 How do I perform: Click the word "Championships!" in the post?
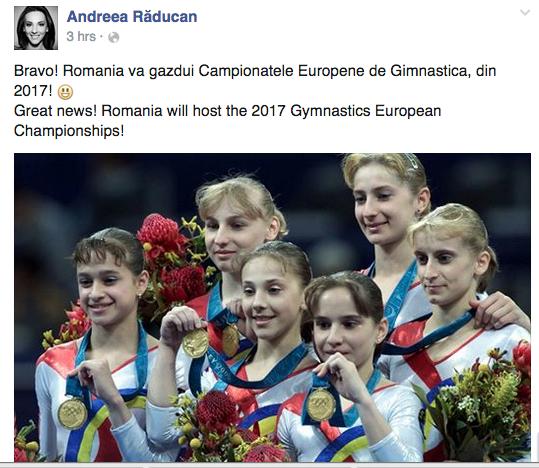click(69, 131)
